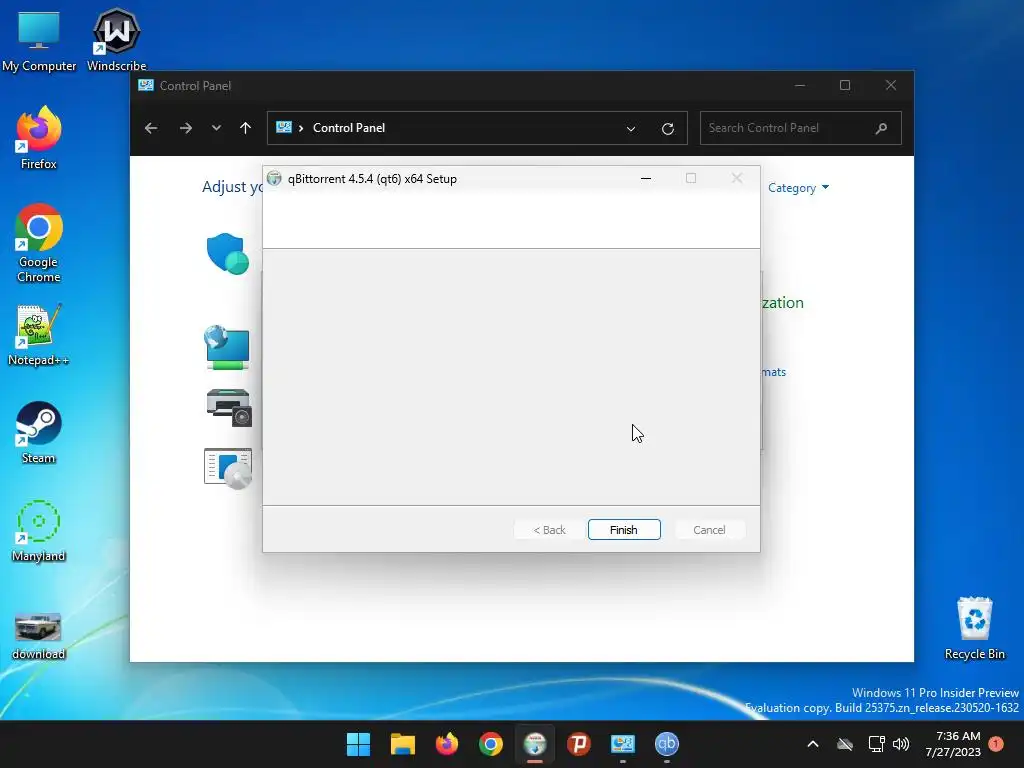1024x768 pixels.
Task: Open Notepad++ desktop shortcut
Action: 39,334
